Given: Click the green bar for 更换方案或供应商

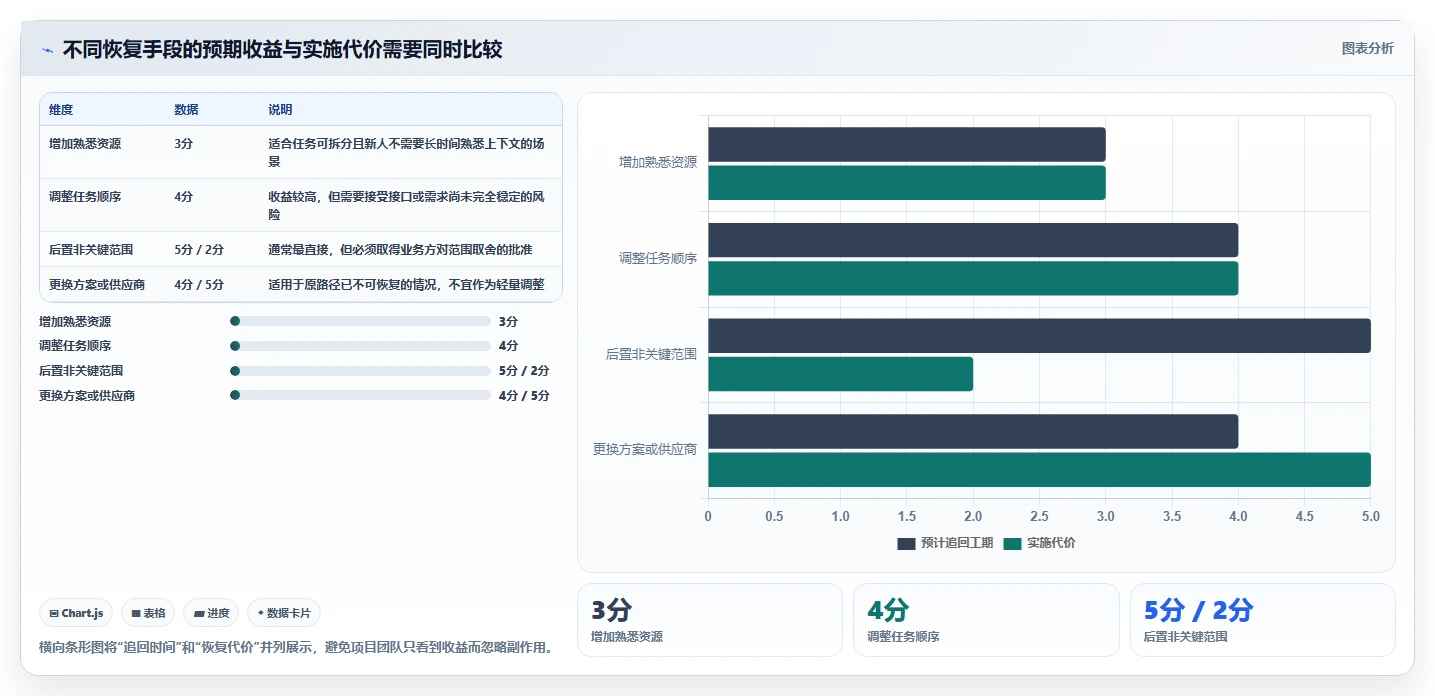Looking at the screenshot, I should click(1039, 470).
